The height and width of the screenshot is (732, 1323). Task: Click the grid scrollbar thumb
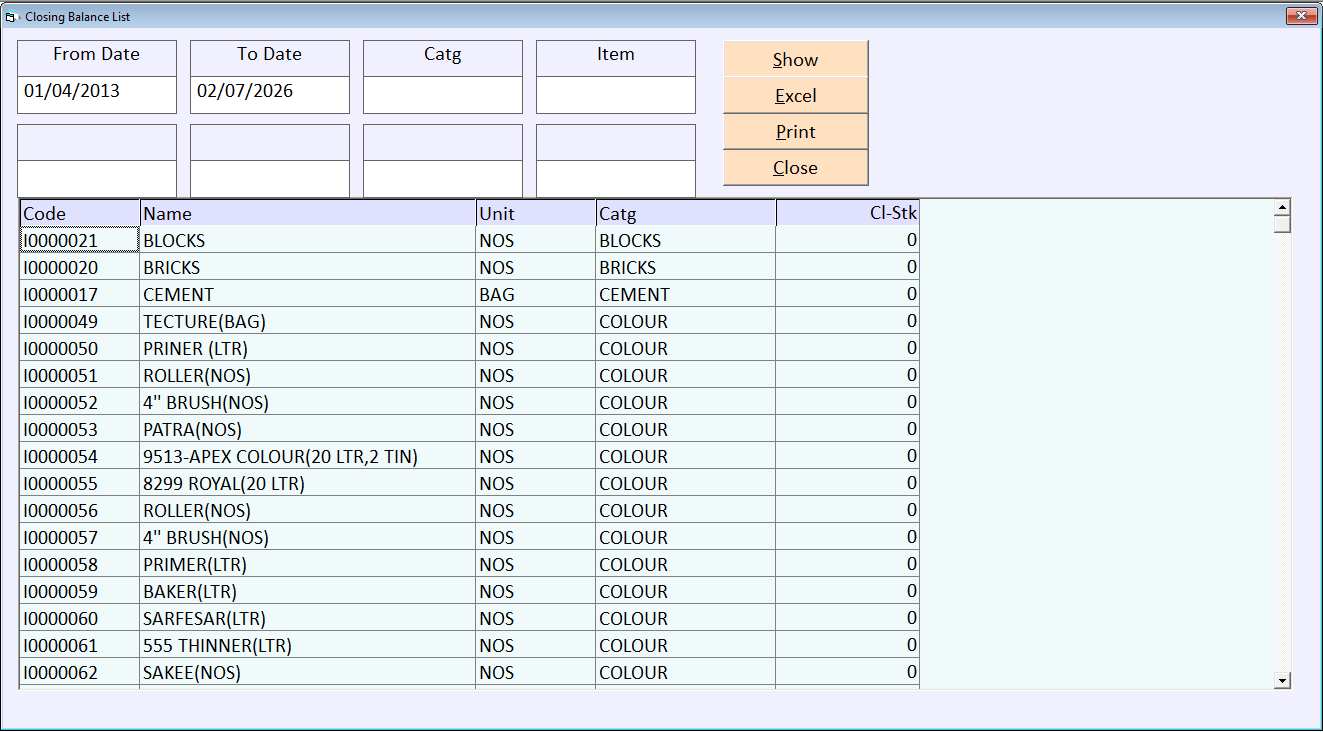coord(1282,224)
